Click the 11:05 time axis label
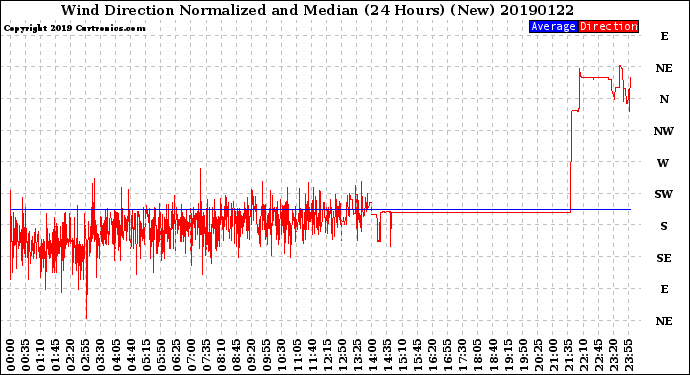 297,355
